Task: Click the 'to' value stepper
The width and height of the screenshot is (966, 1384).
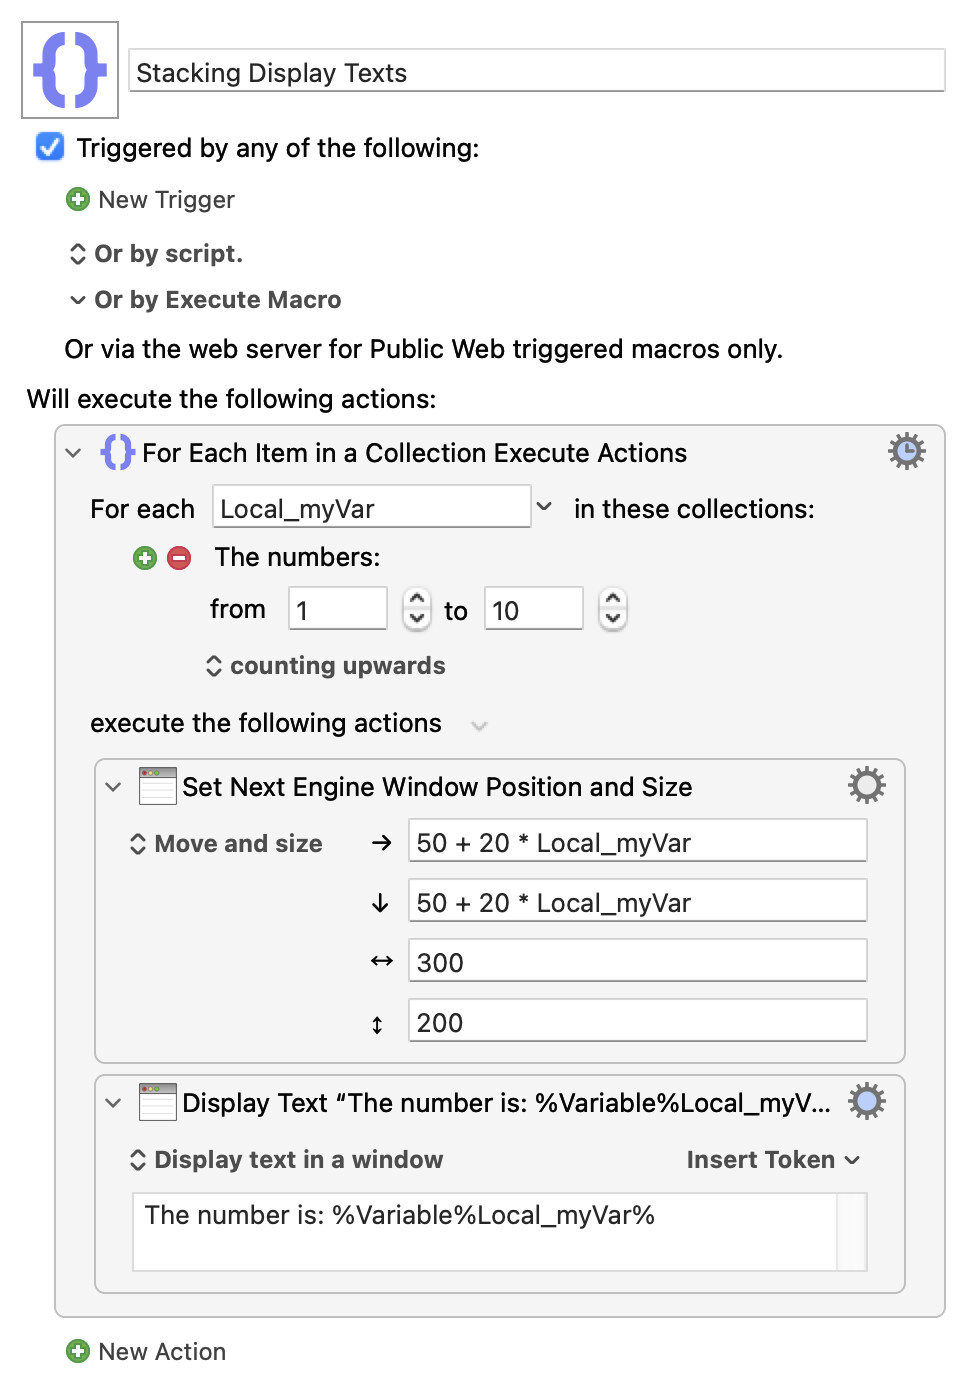Action: click(613, 609)
